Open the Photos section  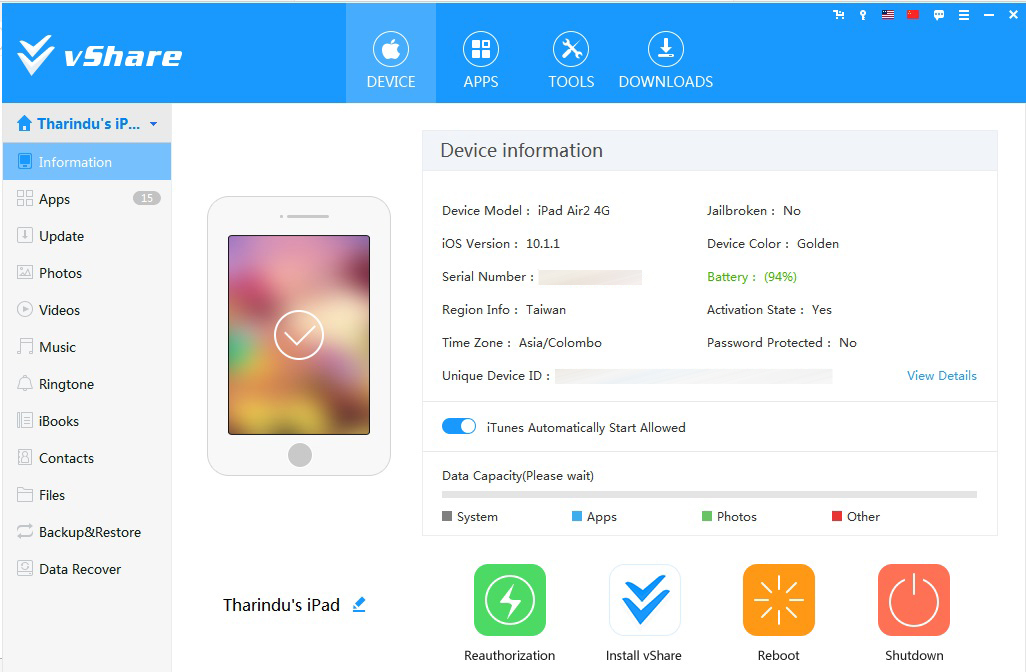87,273
